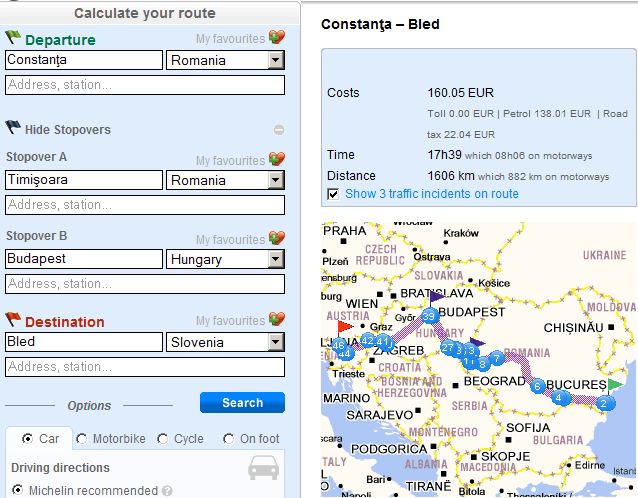
Task: Expand the Stopover B country dropdown Hungary
Action: [276, 260]
